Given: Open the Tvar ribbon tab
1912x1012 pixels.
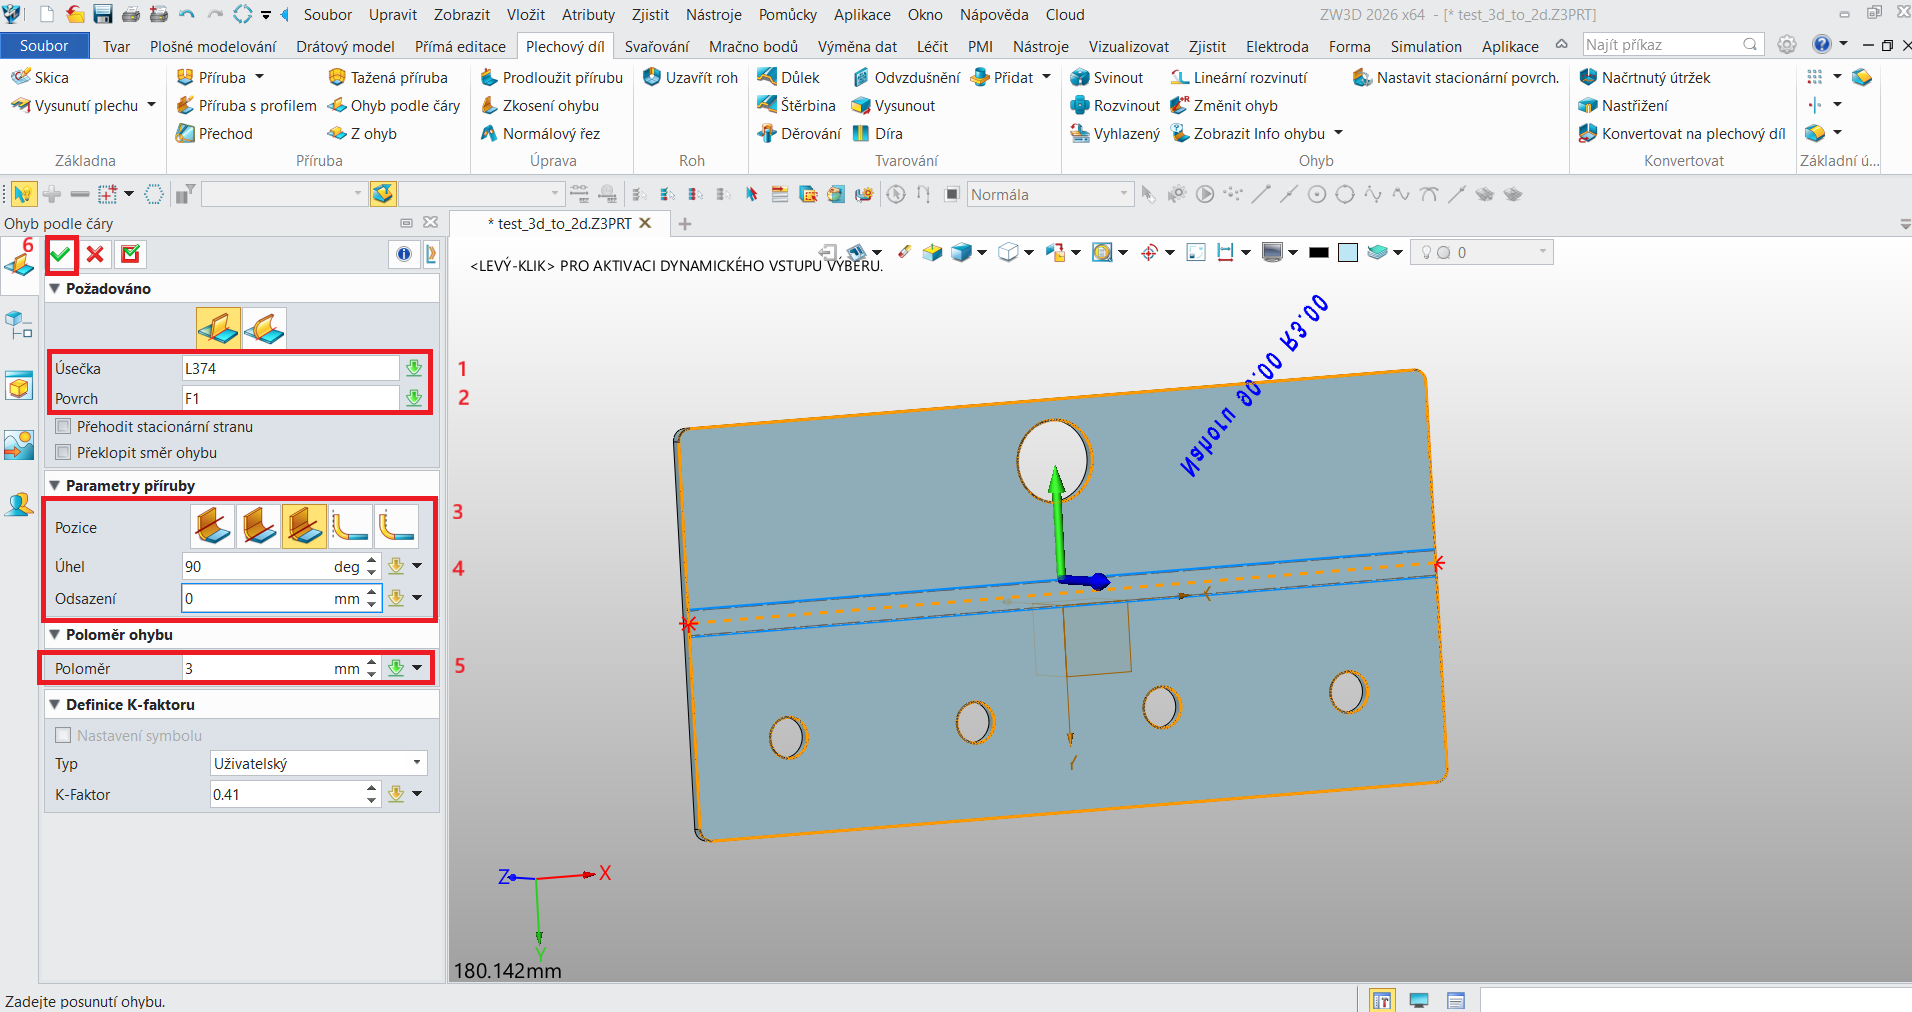Looking at the screenshot, I should (116, 46).
